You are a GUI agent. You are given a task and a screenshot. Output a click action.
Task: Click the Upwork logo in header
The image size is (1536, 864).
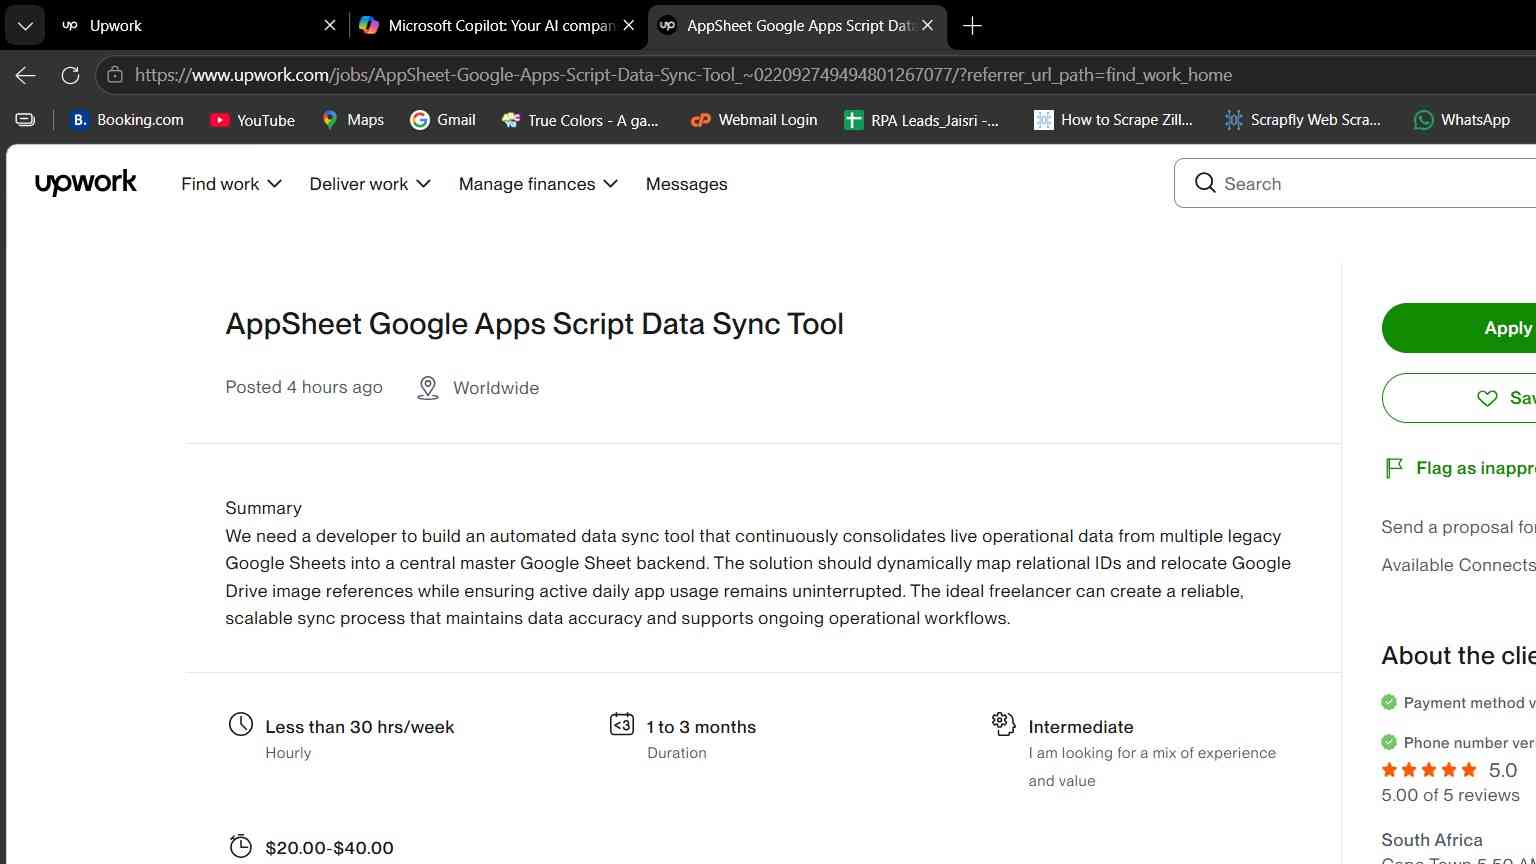tap(86, 183)
